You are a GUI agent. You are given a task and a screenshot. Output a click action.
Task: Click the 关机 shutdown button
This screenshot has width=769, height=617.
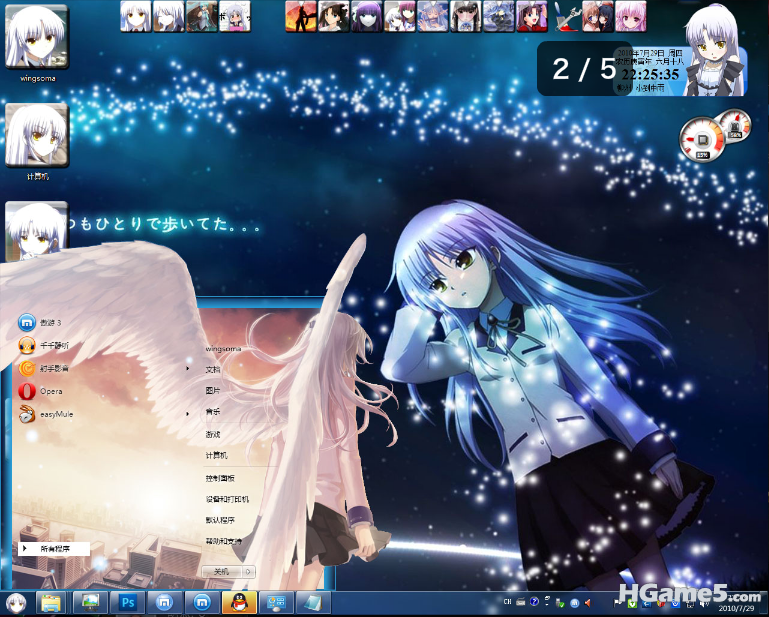[222, 572]
